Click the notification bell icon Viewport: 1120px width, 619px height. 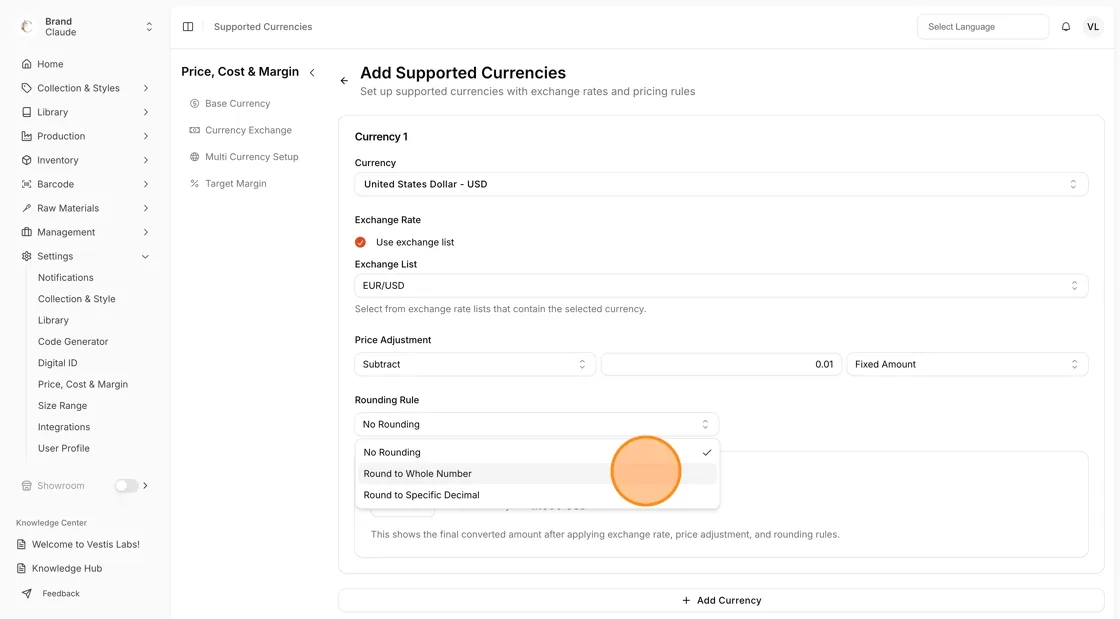click(1066, 26)
